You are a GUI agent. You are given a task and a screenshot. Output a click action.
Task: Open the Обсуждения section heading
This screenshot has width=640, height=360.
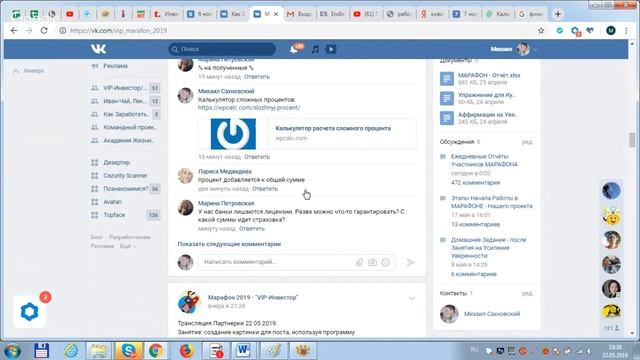[457, 142]
